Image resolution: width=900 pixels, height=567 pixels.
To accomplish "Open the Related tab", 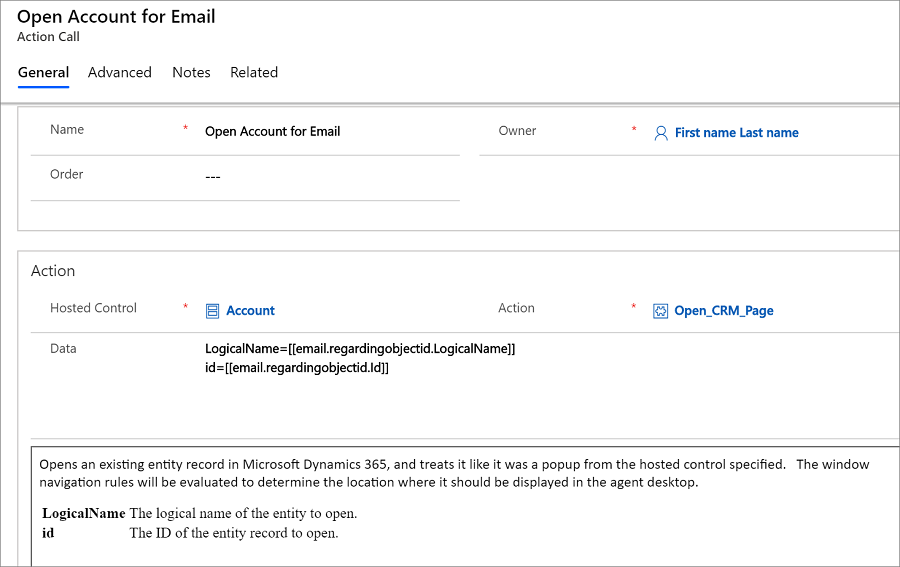I will (254, 72).
